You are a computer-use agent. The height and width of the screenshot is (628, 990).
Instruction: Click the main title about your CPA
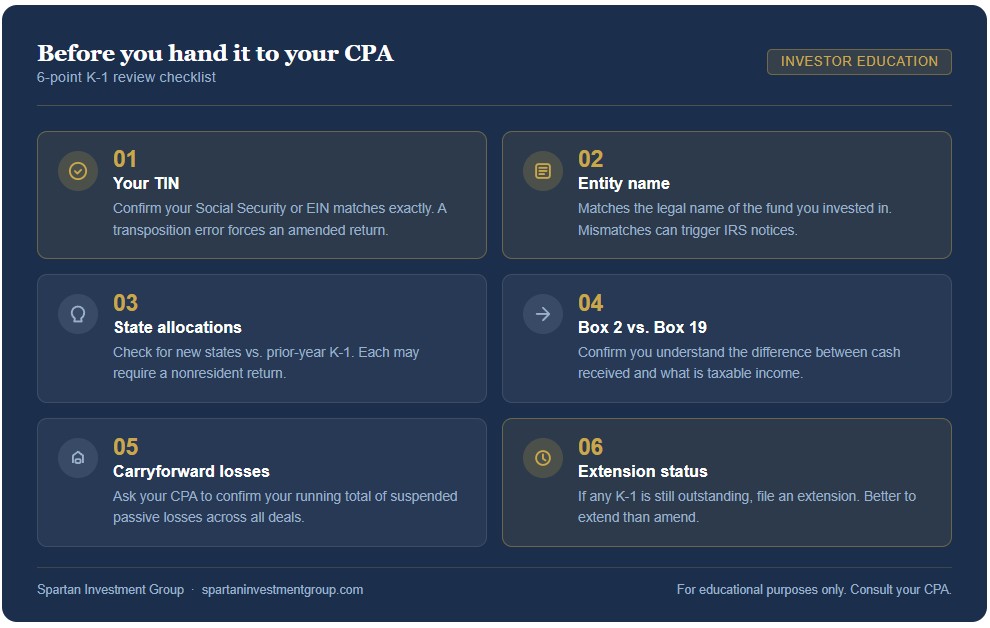pos(215,54)
